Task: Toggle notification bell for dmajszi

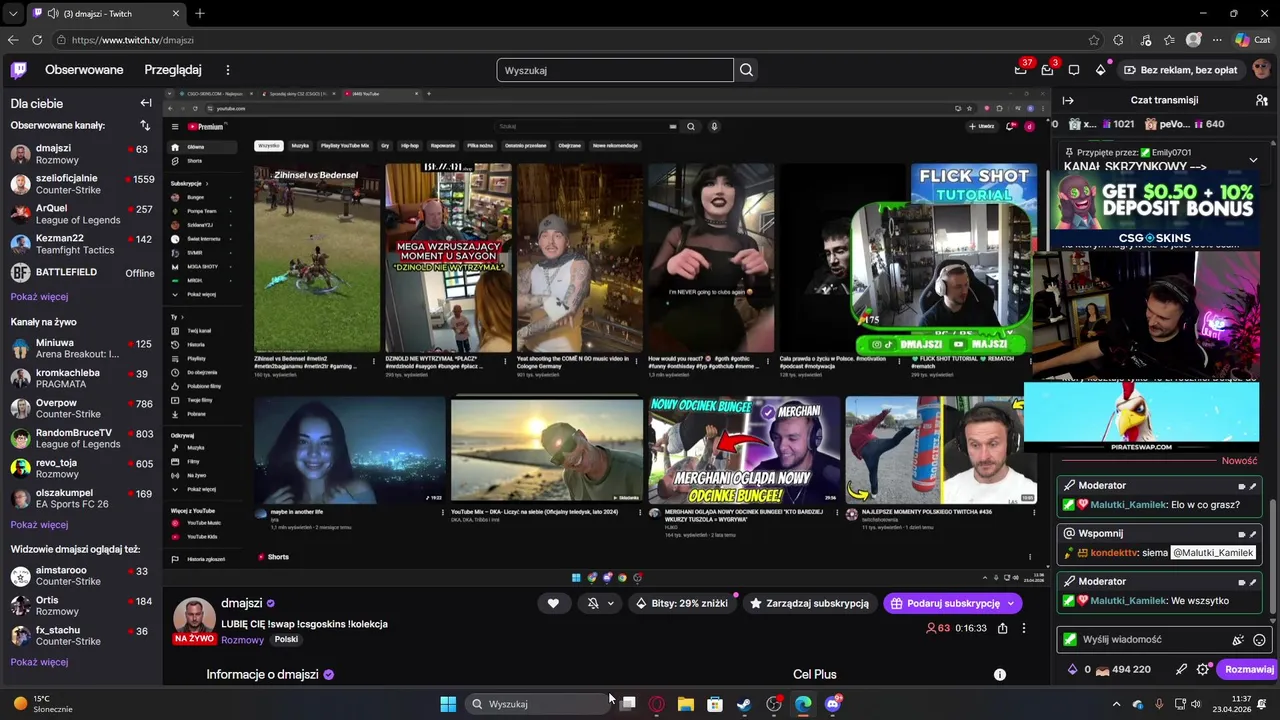Action: 593,603
